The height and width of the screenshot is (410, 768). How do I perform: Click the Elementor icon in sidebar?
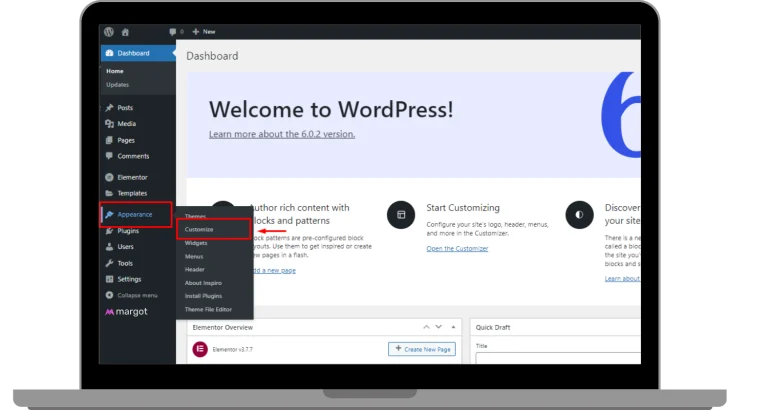coord(109,177)
